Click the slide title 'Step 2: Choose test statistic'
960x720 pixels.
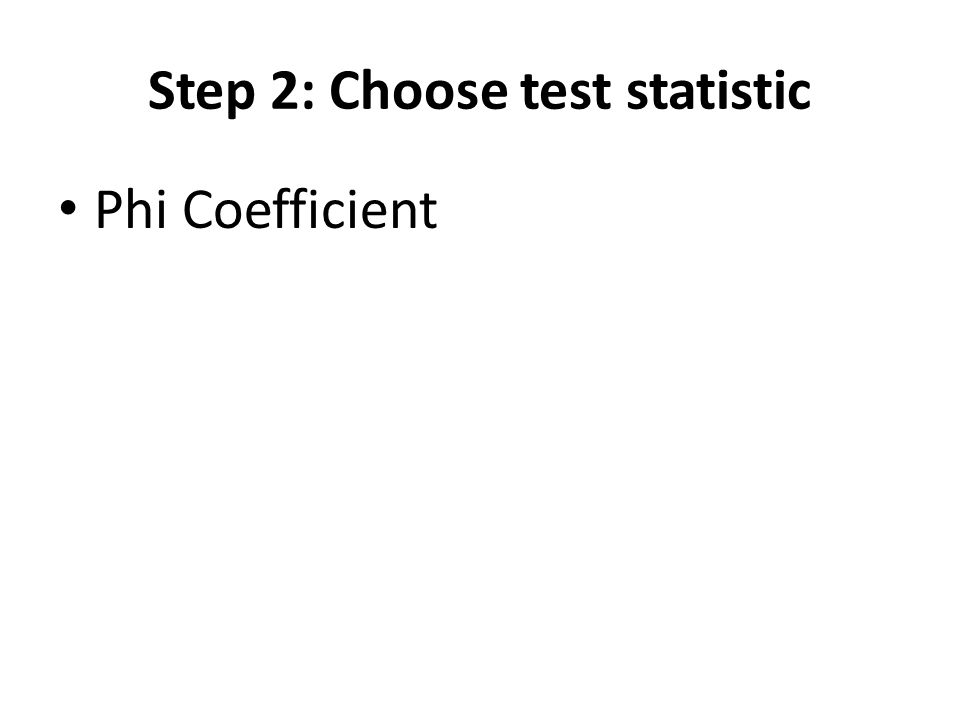pyautogui.click(x=479, y=91)
